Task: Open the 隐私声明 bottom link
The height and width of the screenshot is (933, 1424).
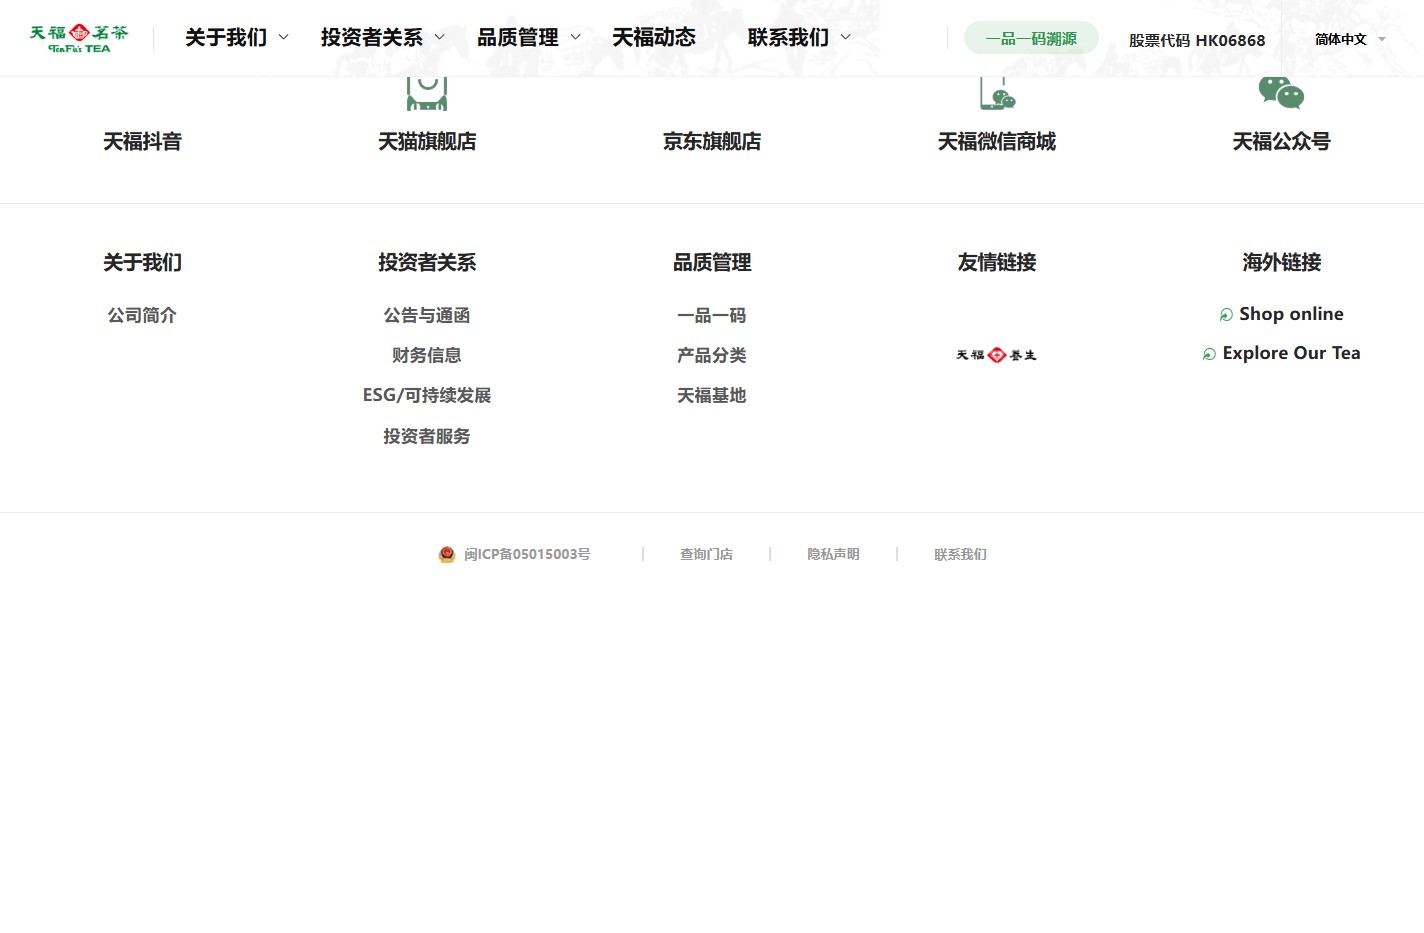Action: point(833,554)
